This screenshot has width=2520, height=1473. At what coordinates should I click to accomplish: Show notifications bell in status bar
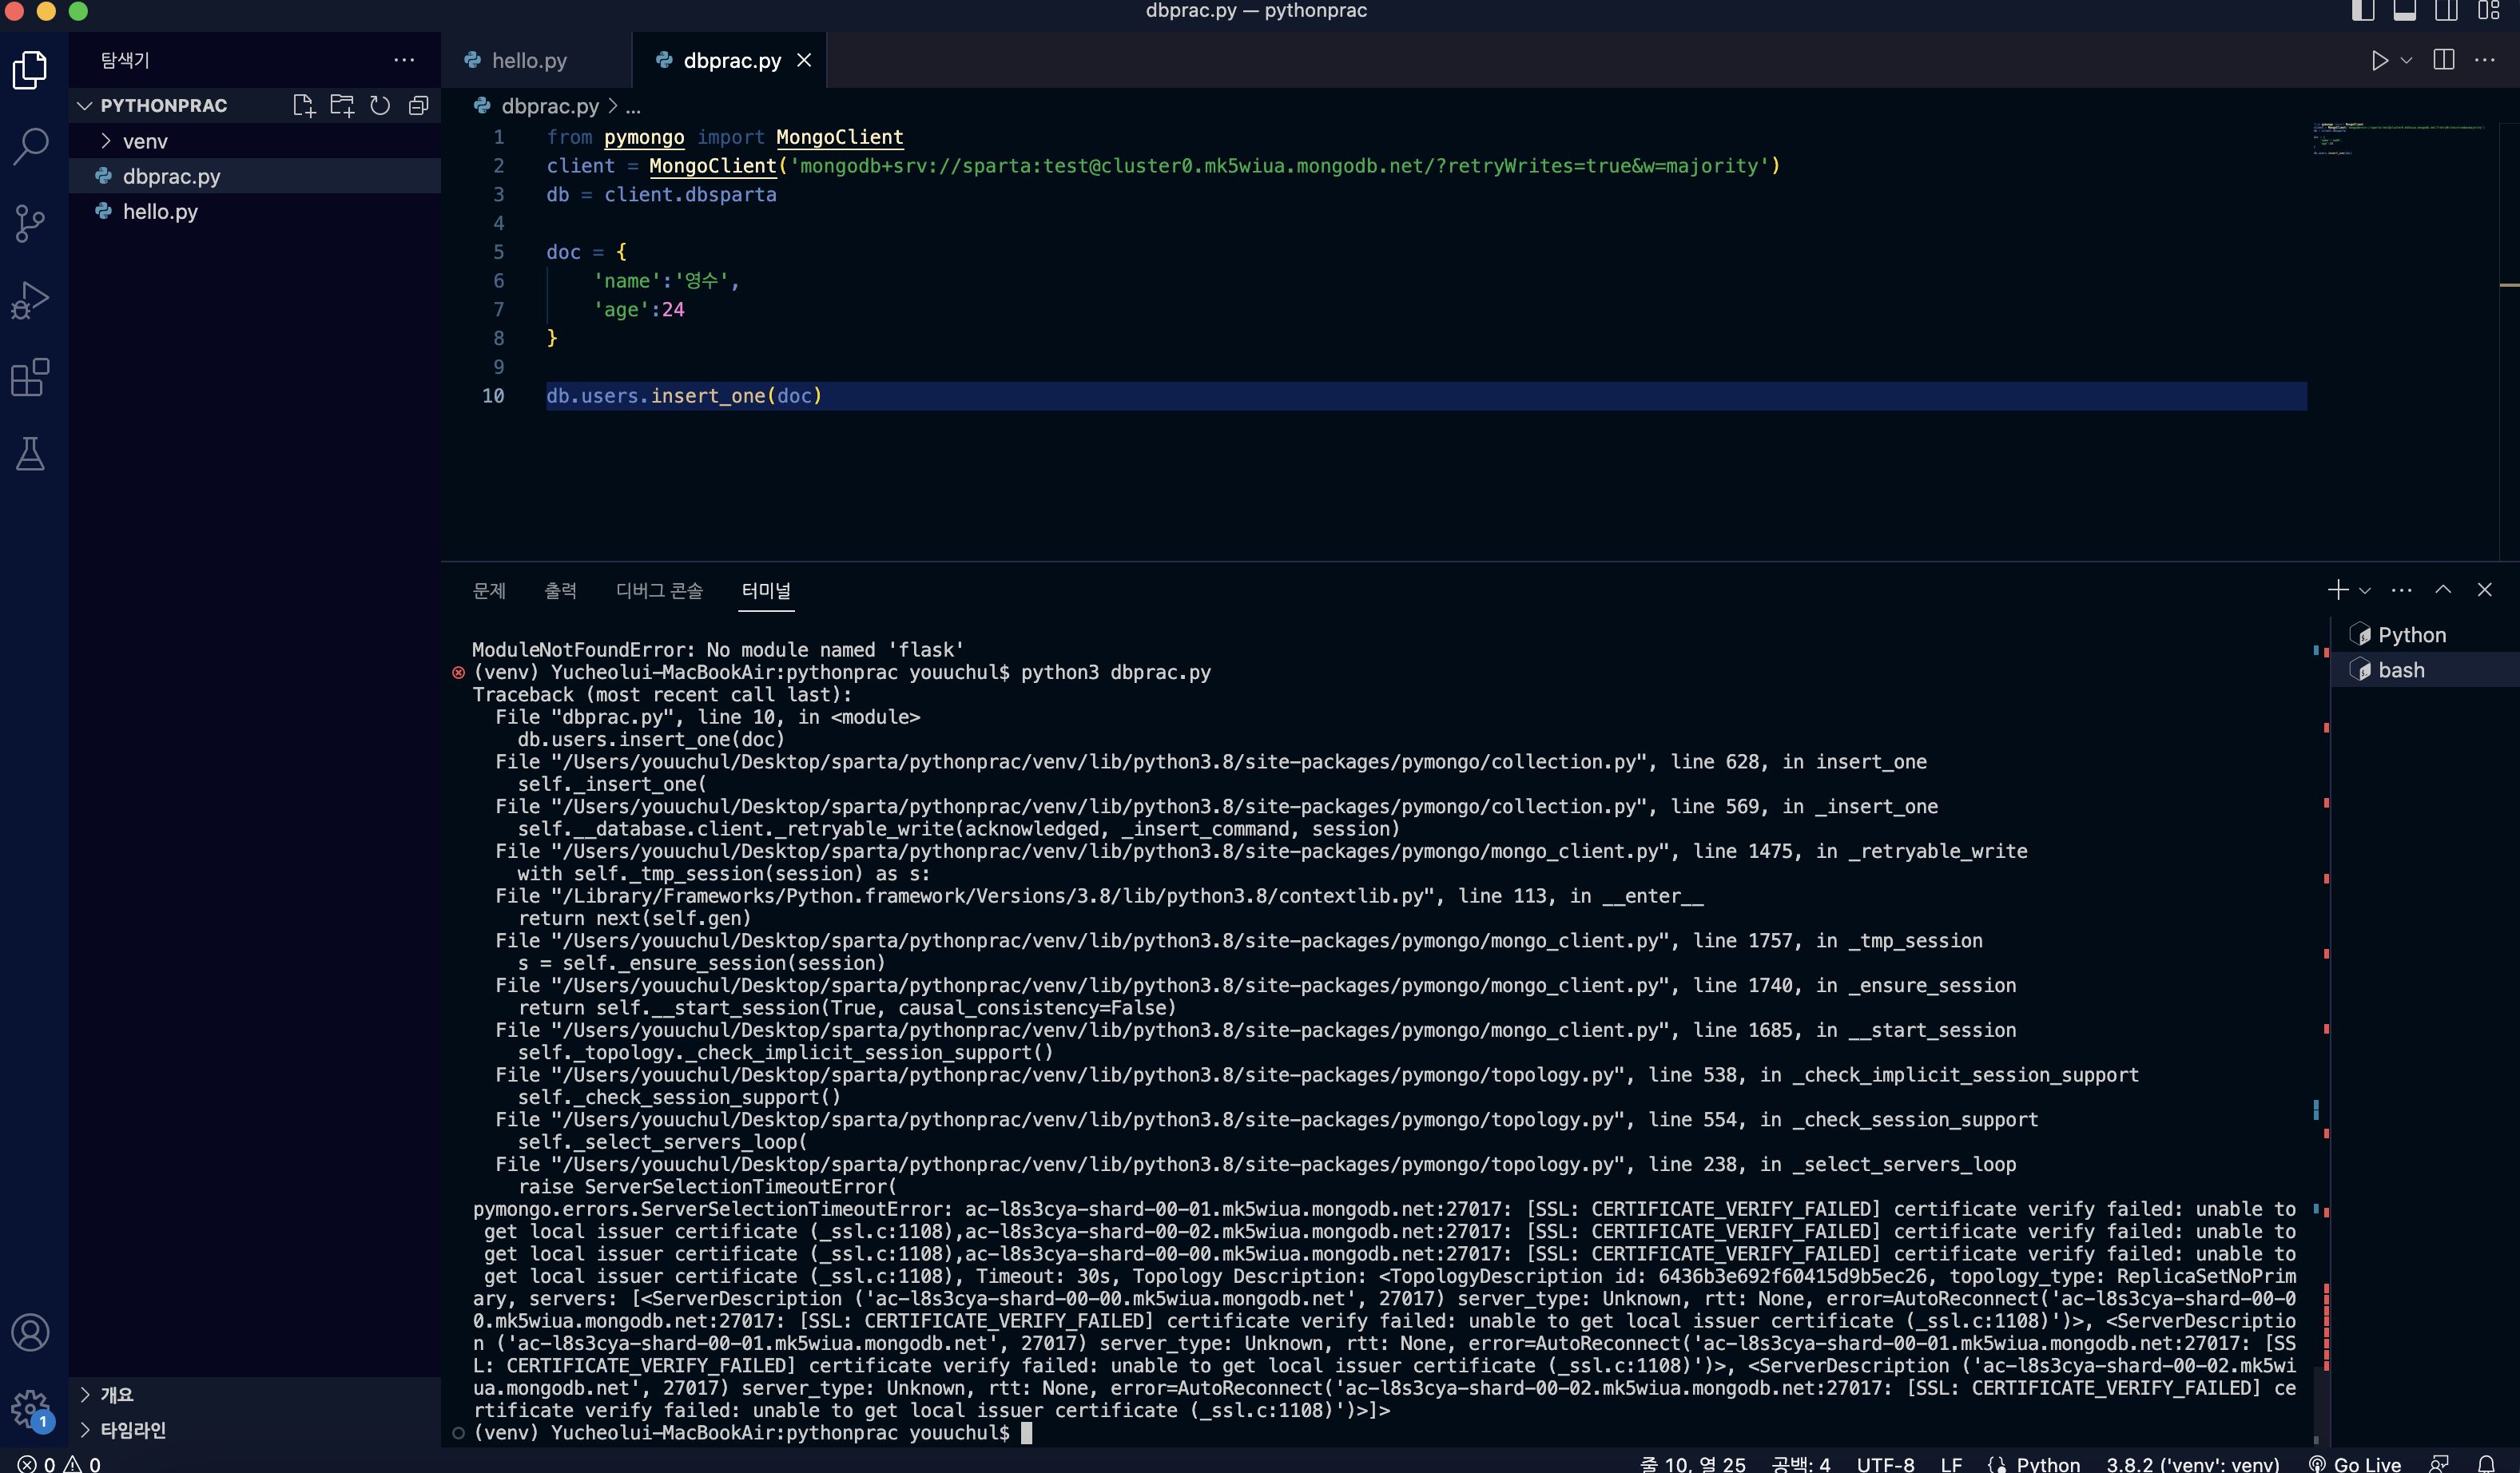[x=2486, y=1463]
